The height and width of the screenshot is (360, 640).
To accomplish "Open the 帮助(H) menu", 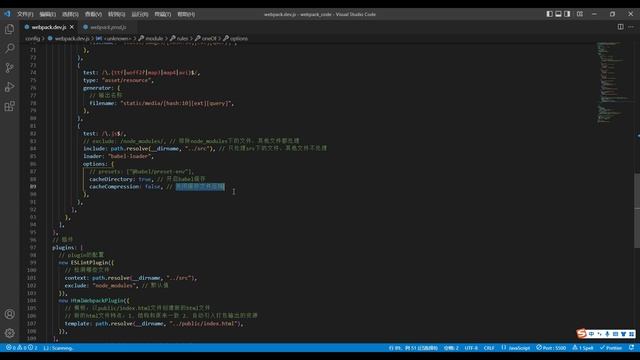I will click(186, 14).
